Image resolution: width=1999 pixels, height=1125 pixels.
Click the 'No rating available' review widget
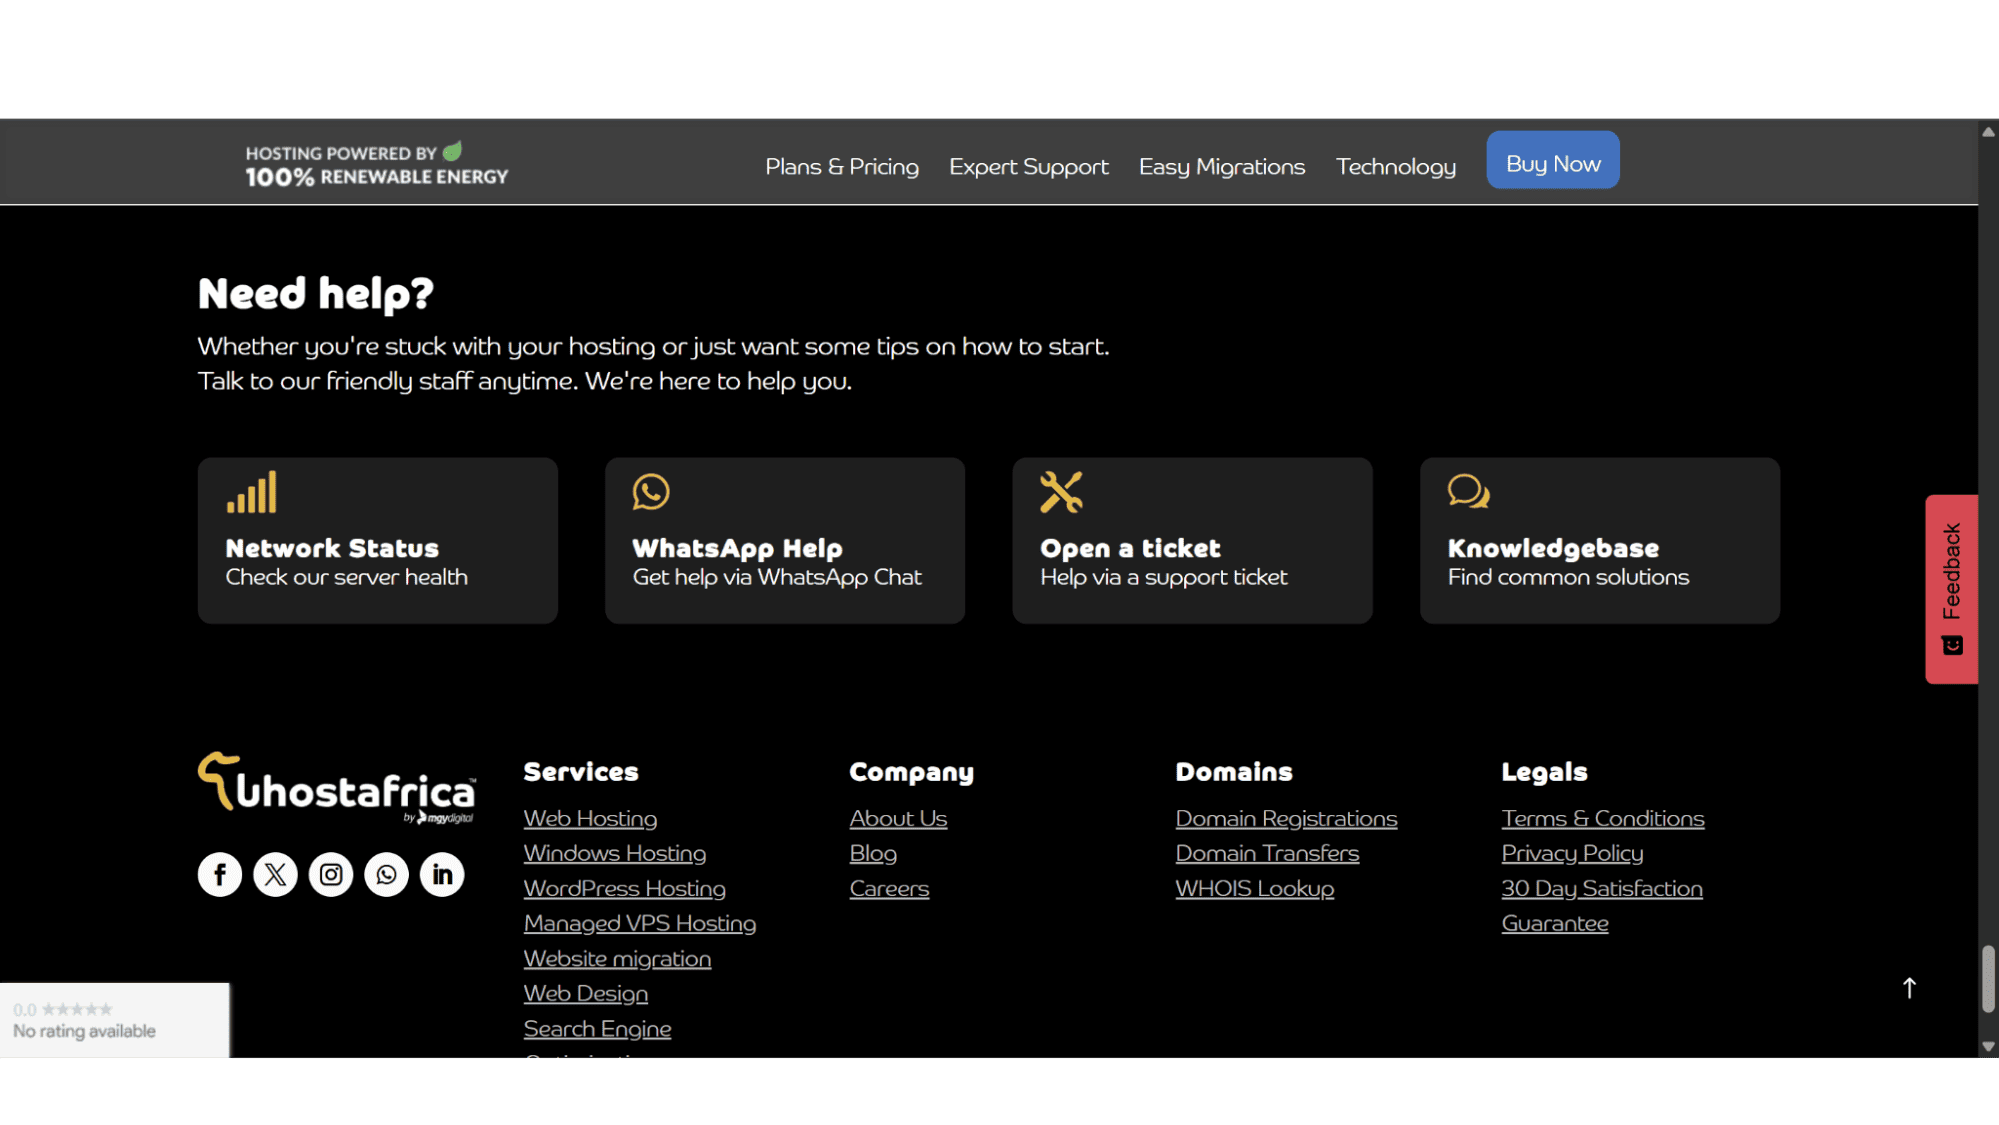coord(115,1020)
